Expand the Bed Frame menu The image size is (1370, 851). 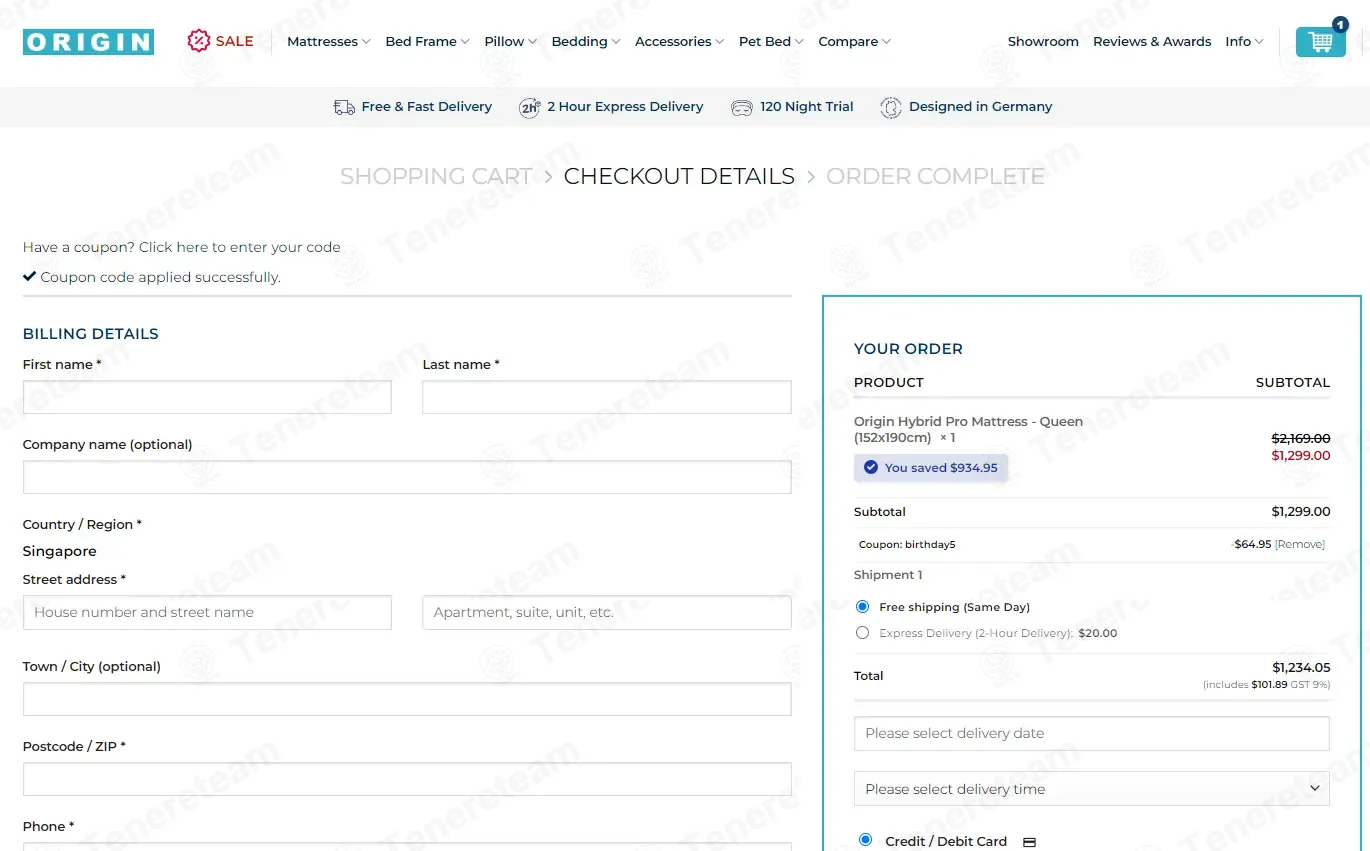point(427,42)
